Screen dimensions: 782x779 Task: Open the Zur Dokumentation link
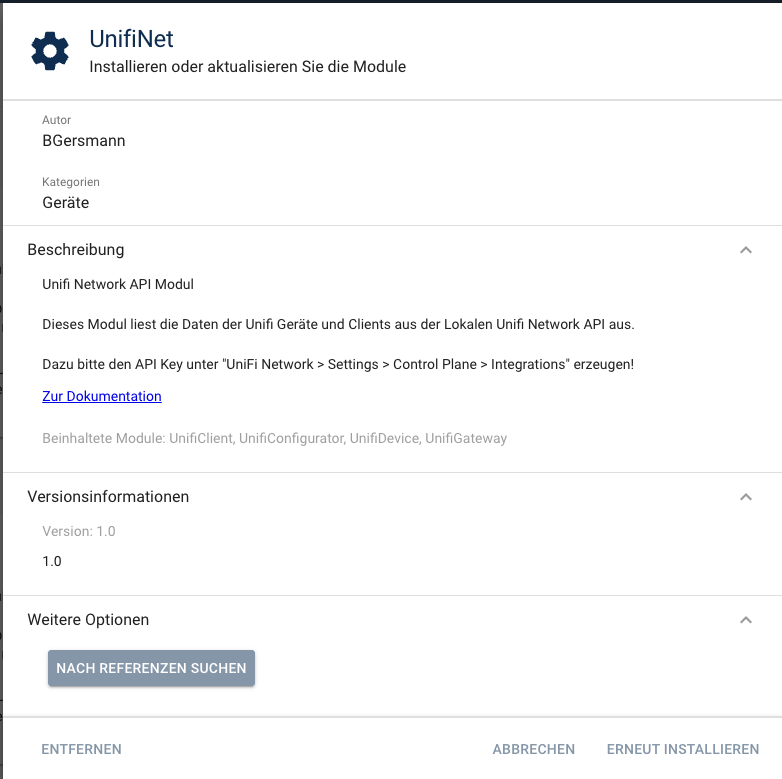[x=102, y=397]
